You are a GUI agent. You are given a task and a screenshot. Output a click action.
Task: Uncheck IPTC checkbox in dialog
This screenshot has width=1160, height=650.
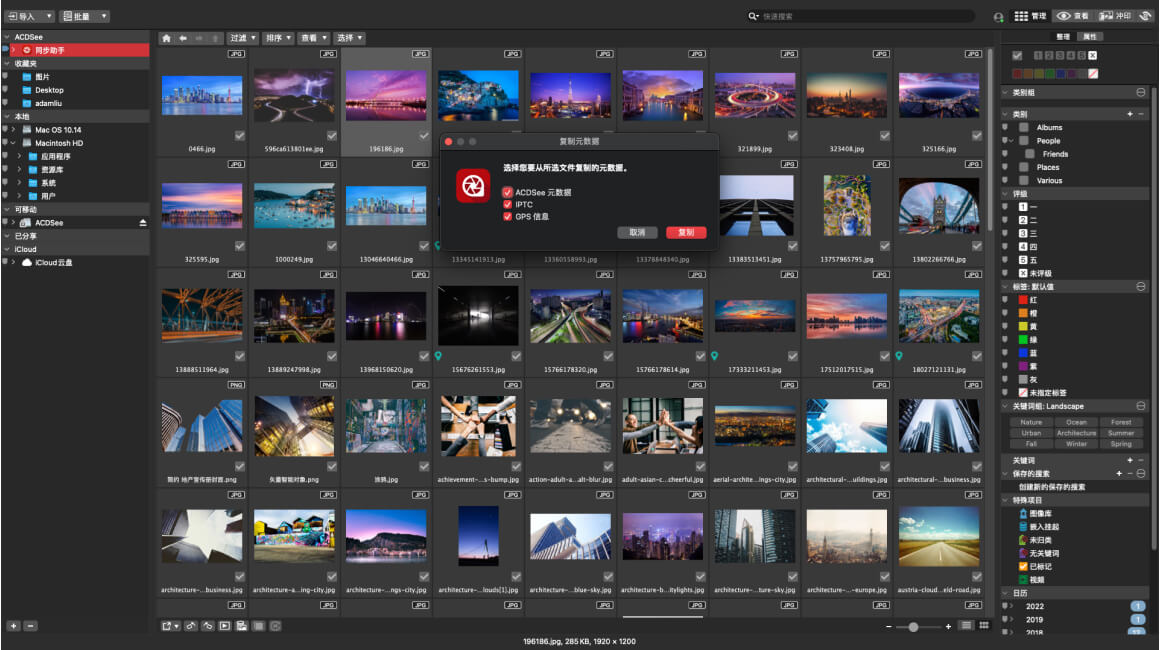(508, 204)
